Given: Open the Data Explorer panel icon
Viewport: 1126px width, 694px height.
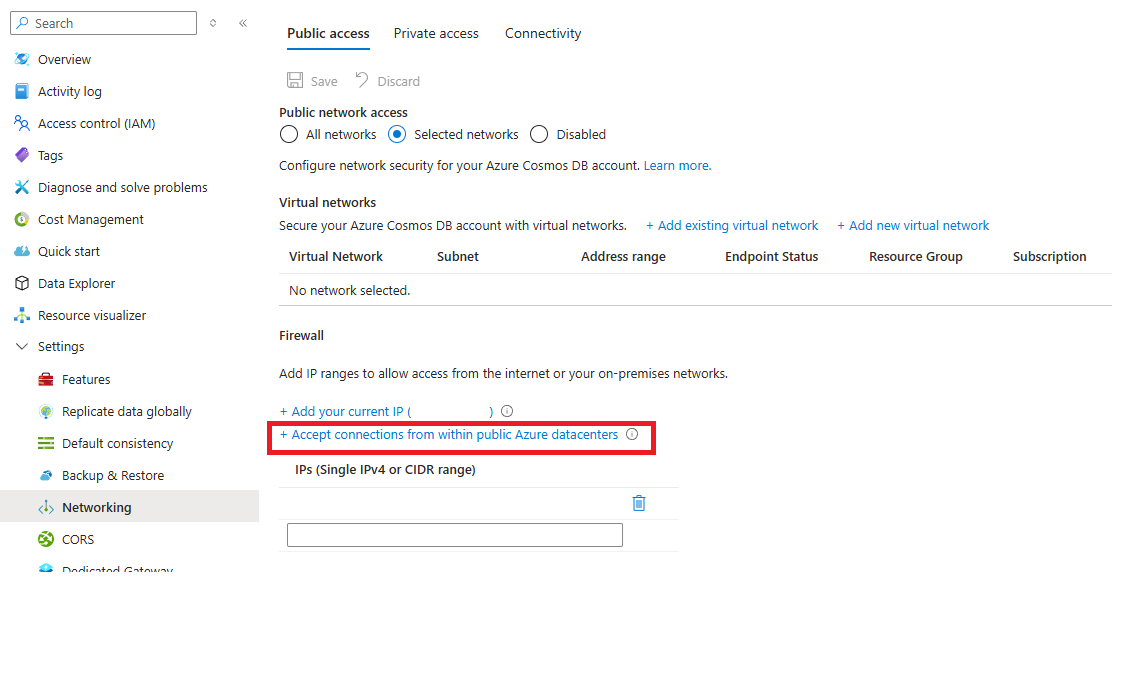Looking at the screenshot, I should pyautogui.click(x=22, y=283).
